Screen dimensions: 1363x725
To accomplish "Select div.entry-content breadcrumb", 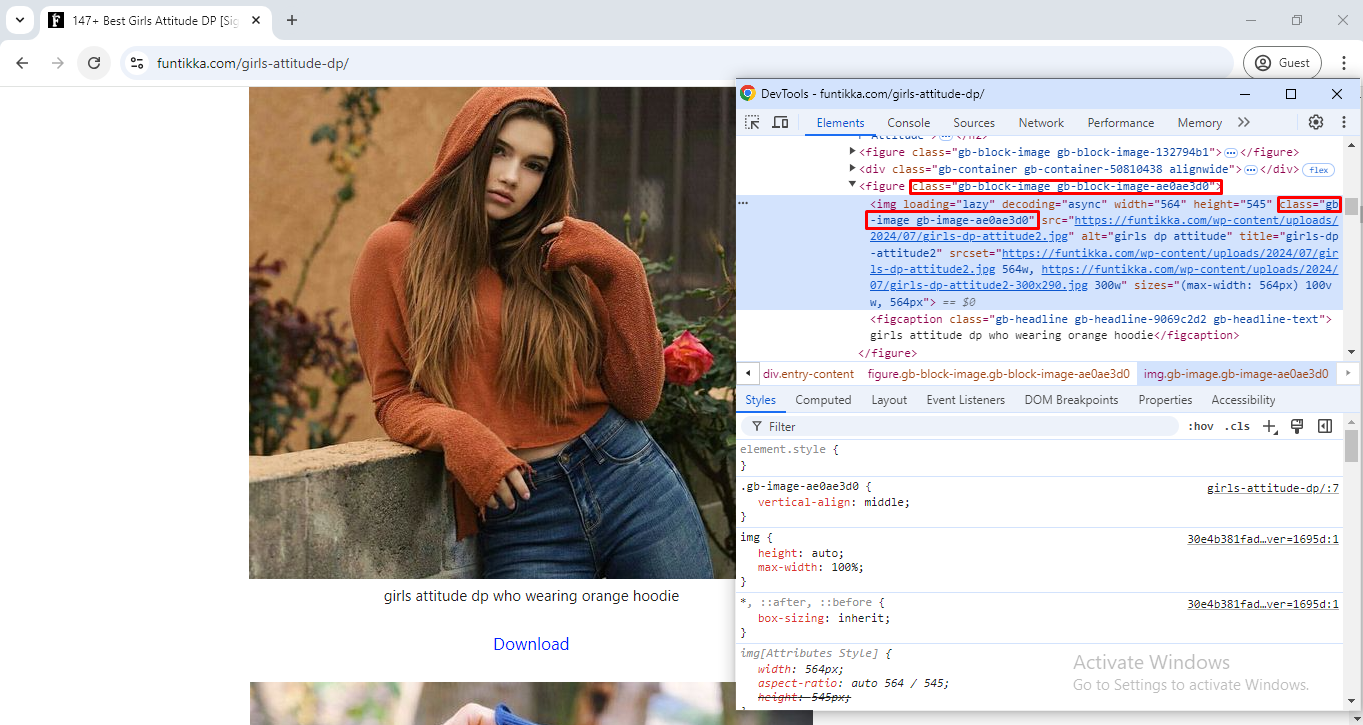I will [808, 374].
